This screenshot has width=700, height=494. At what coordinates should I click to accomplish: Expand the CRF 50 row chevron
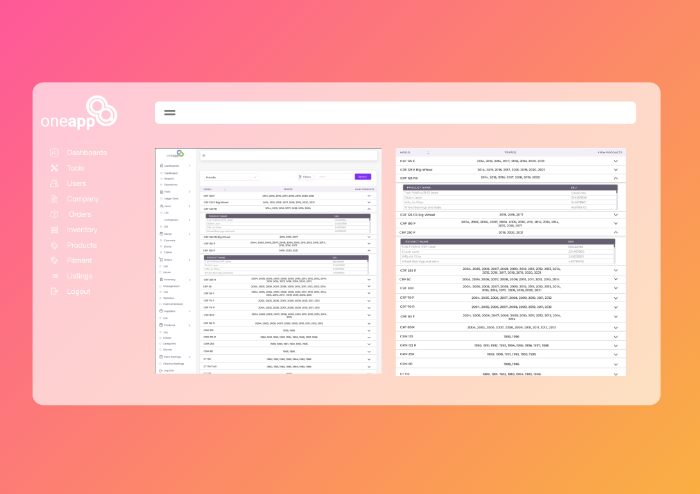click(616, 280)
